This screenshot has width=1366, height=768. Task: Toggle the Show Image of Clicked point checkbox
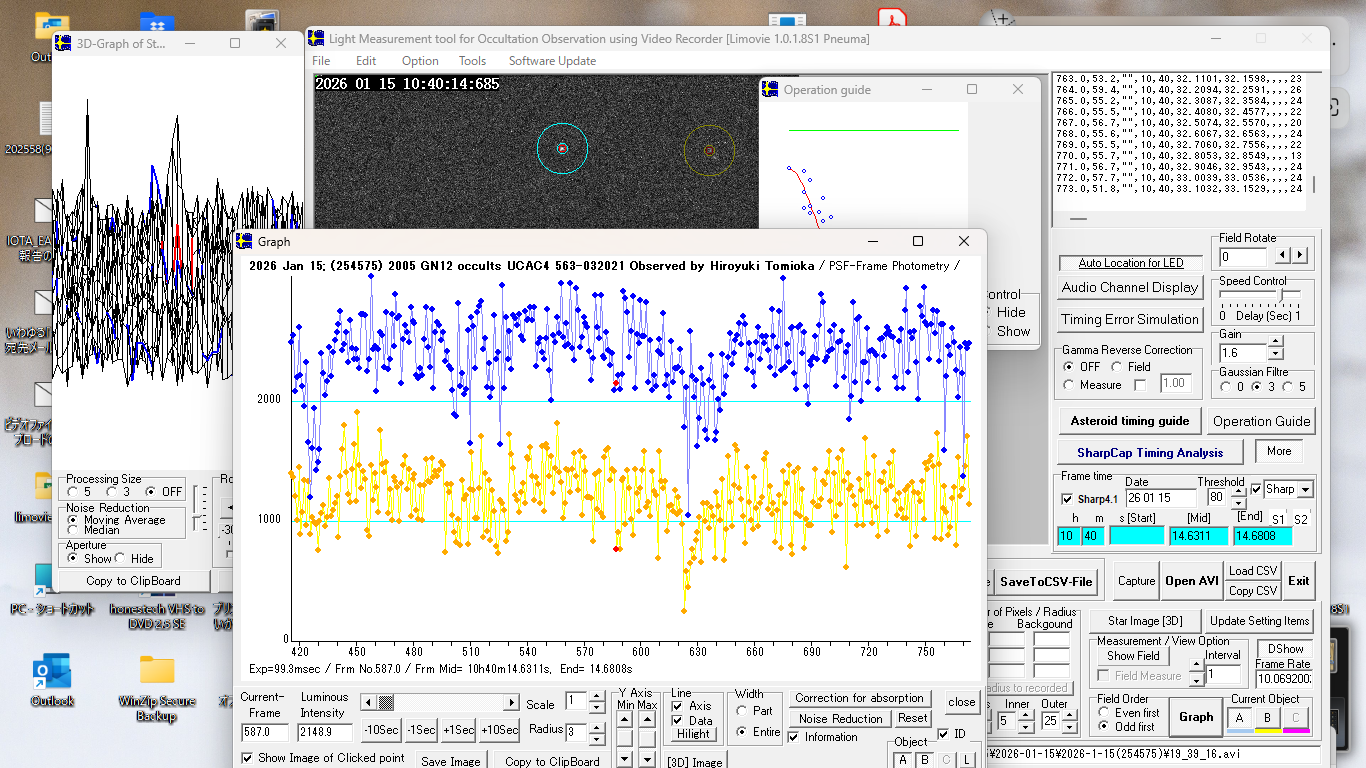pos(248,758)
